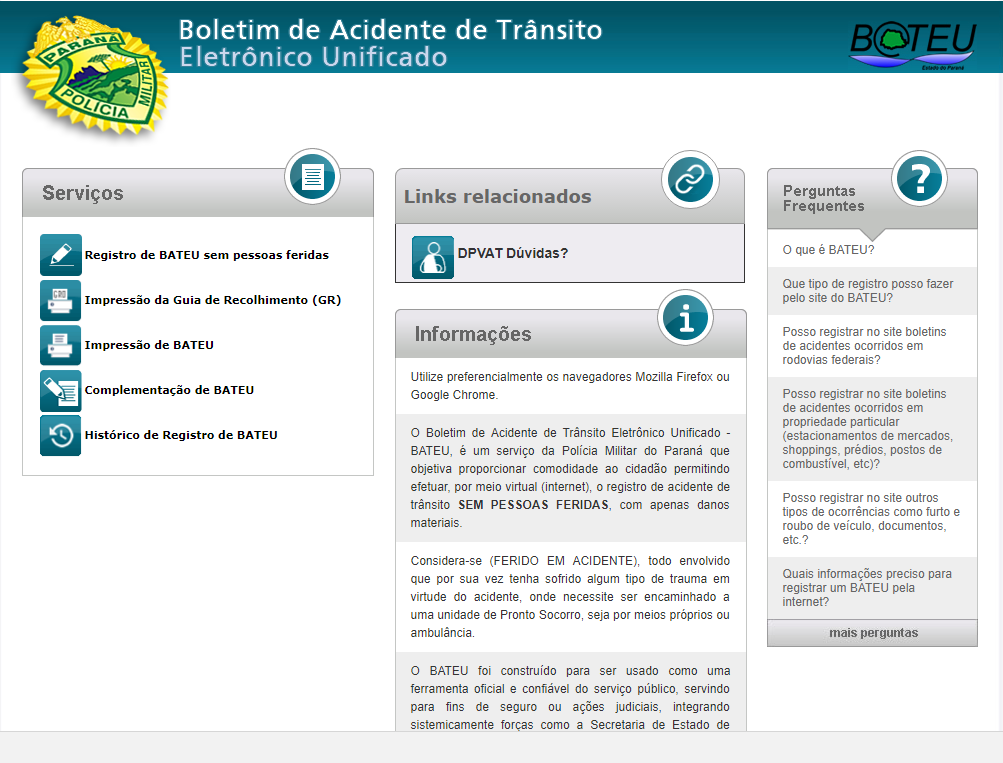1003x763 pixels.
Task: Expand question about registro pelo site
Action: (867, 291)
